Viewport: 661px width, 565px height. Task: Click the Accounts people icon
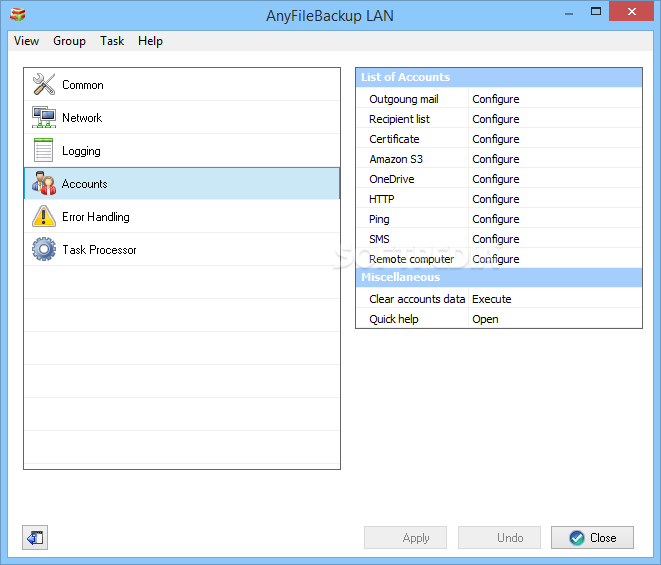pos(44,183)
